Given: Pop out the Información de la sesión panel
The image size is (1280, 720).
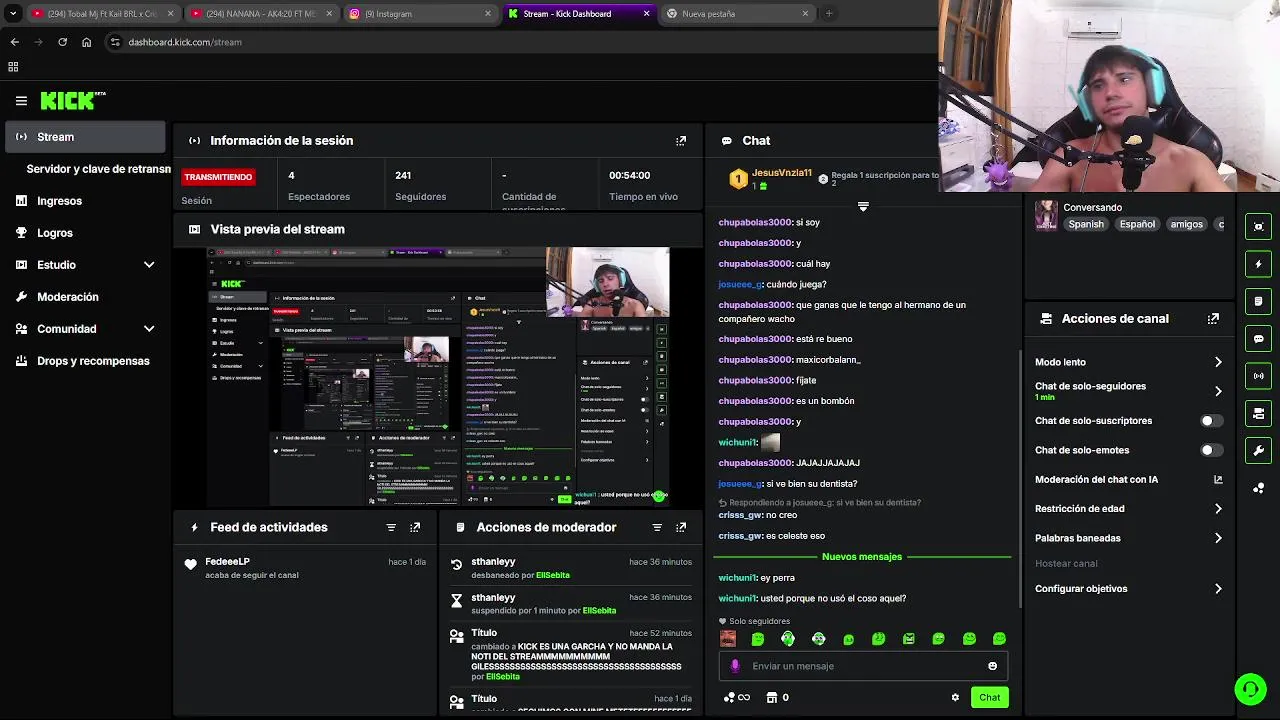Looking at the screenshot, I should 681,141.
